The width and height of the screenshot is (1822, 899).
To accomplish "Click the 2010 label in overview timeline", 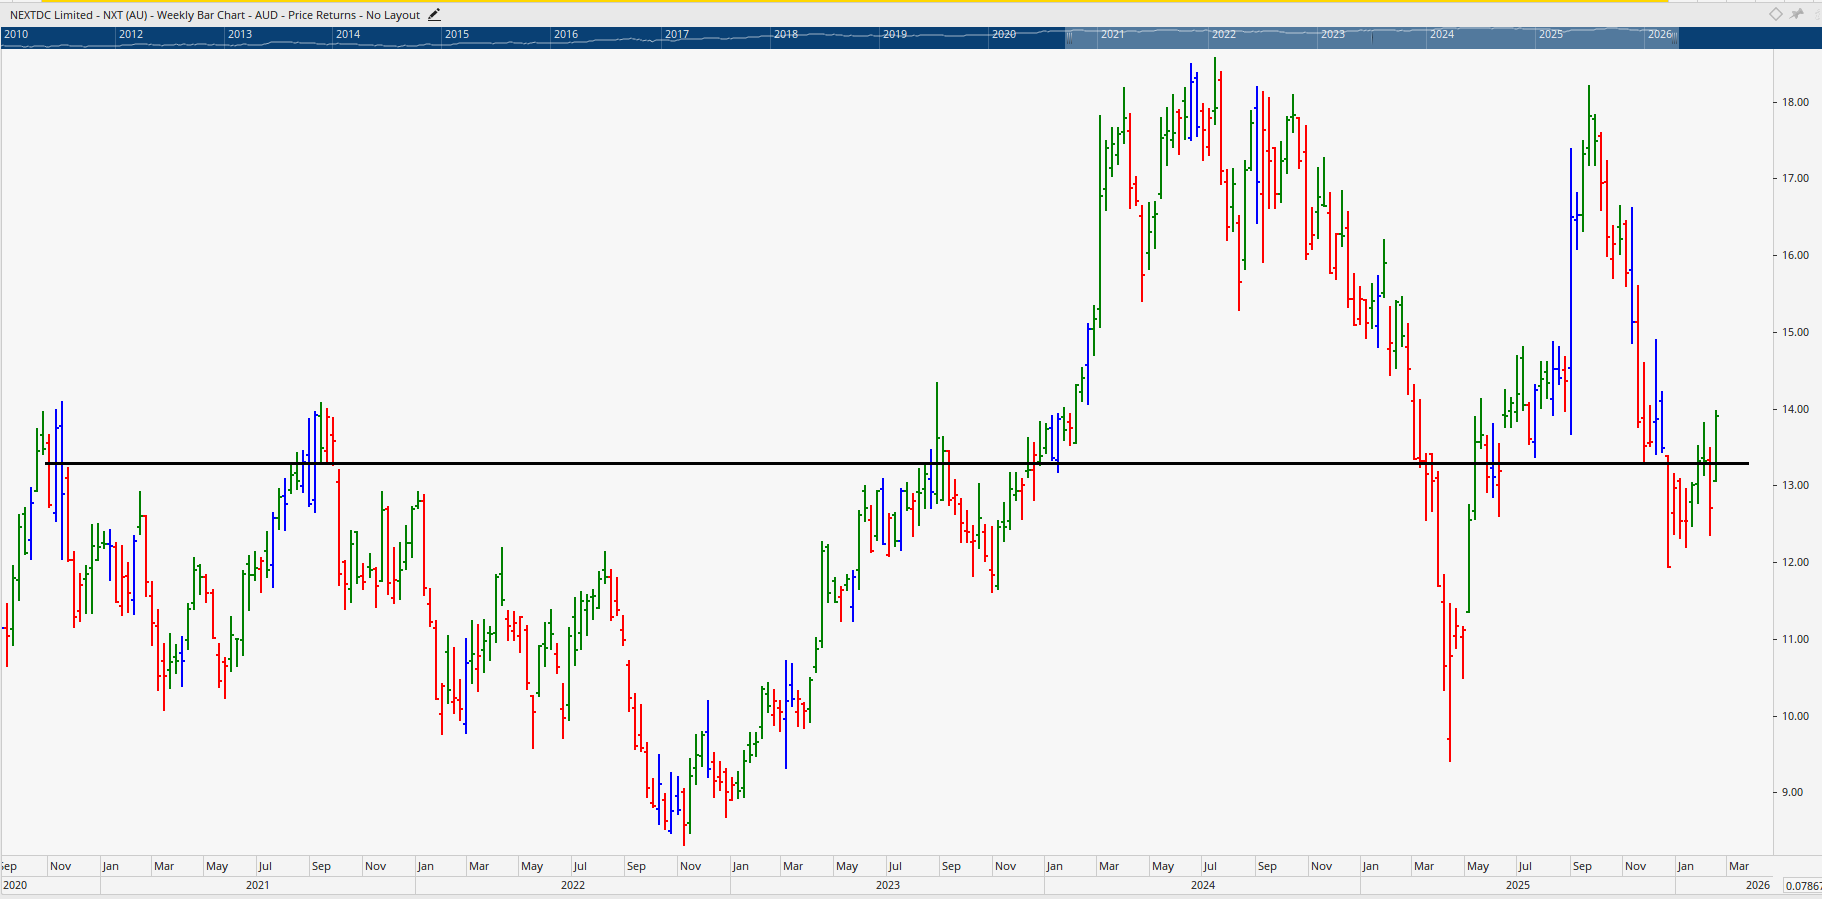I will point(16,34).
